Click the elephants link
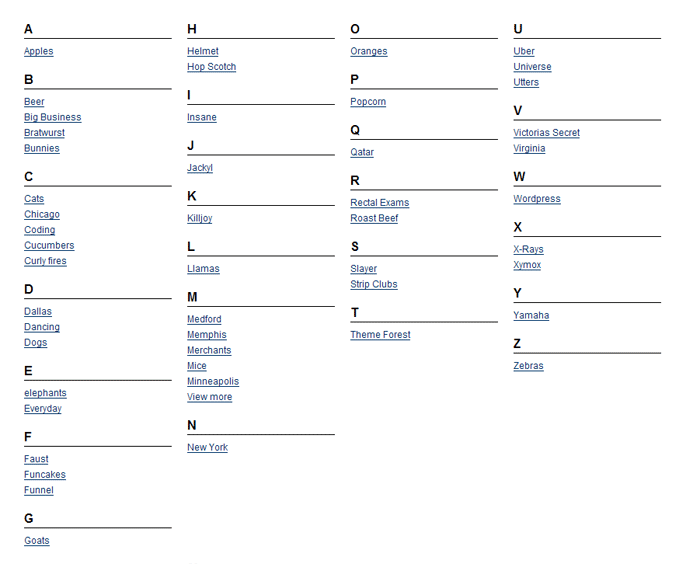Screen dimensions: 700x564 coord(45,393)
